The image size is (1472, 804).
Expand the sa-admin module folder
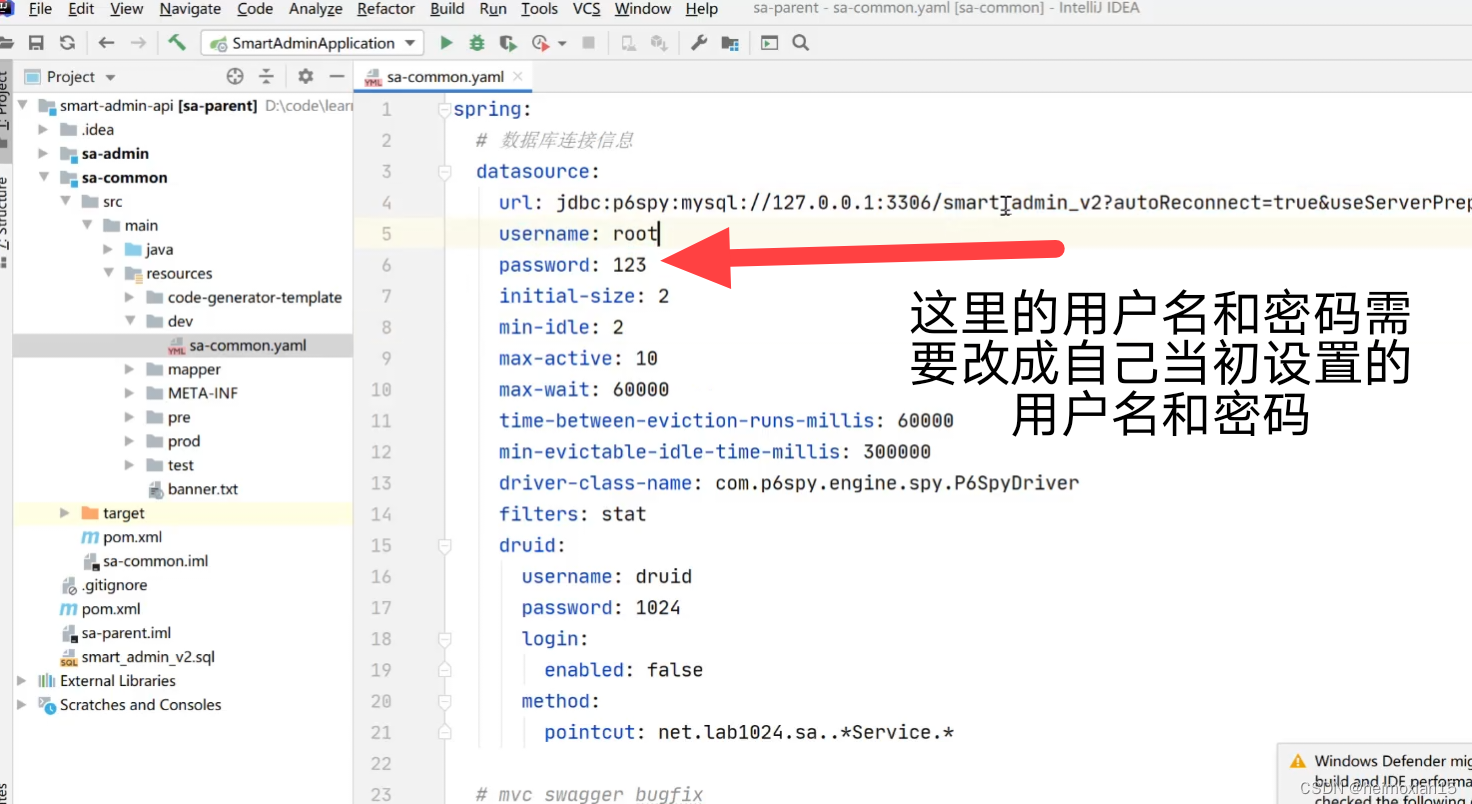[42, 154]
